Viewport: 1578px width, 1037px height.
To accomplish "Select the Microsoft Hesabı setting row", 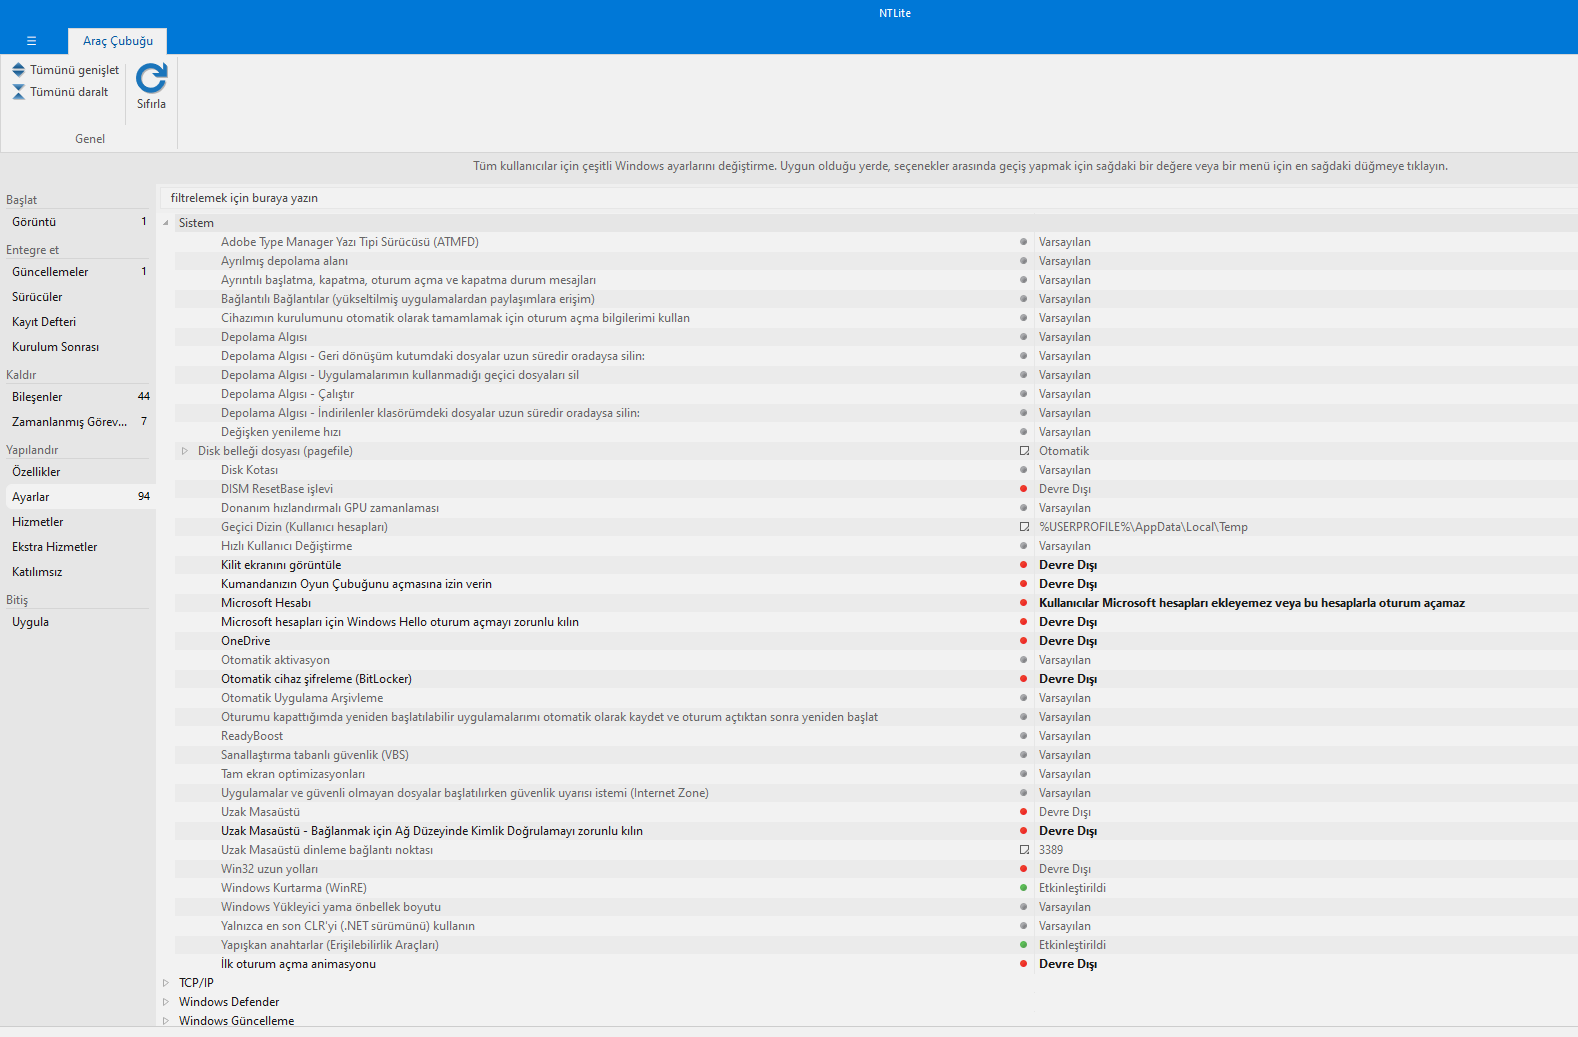I will coord(876,603).
